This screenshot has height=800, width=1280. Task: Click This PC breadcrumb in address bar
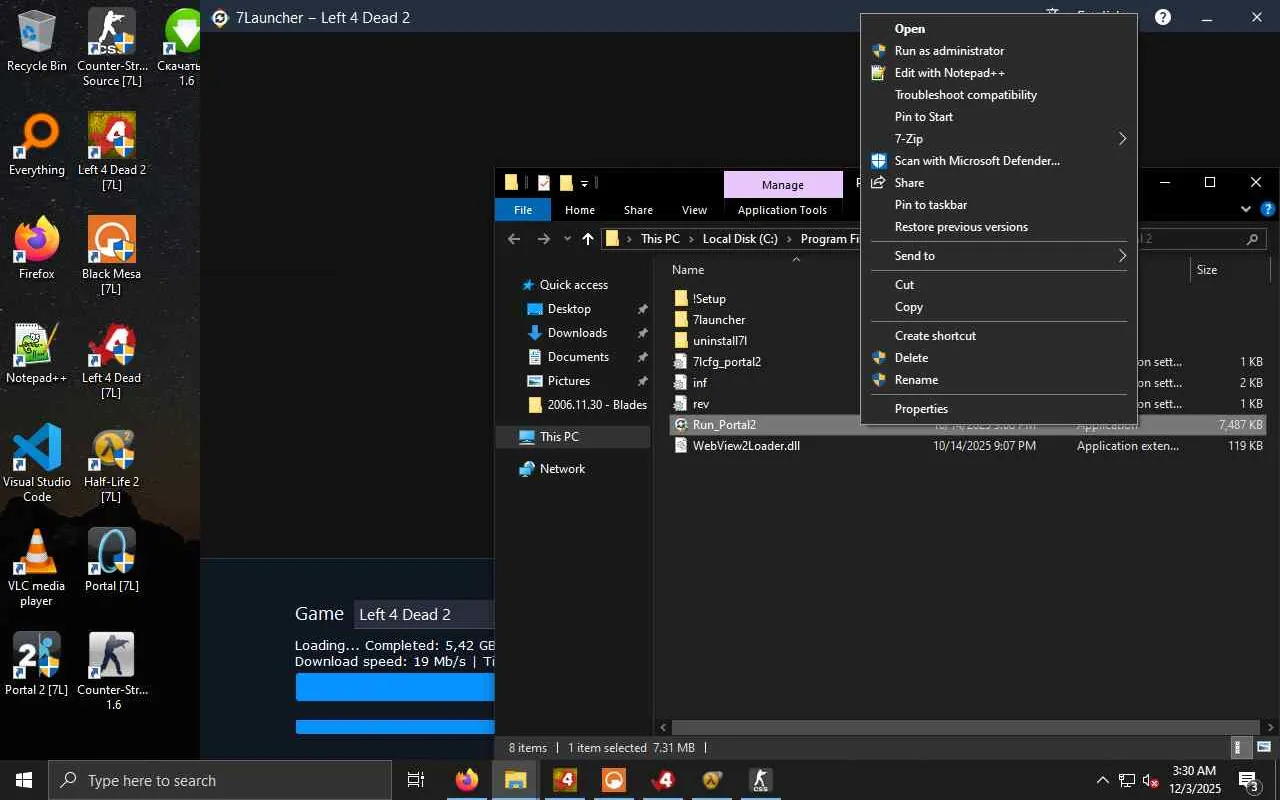(x=660, y=239)
